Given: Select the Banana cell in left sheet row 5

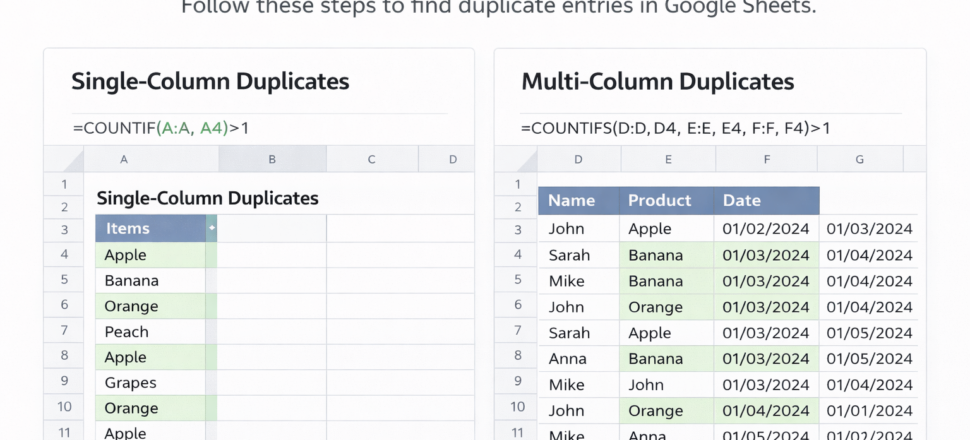Looking at the screenshot, I should [x=150, y=280].
